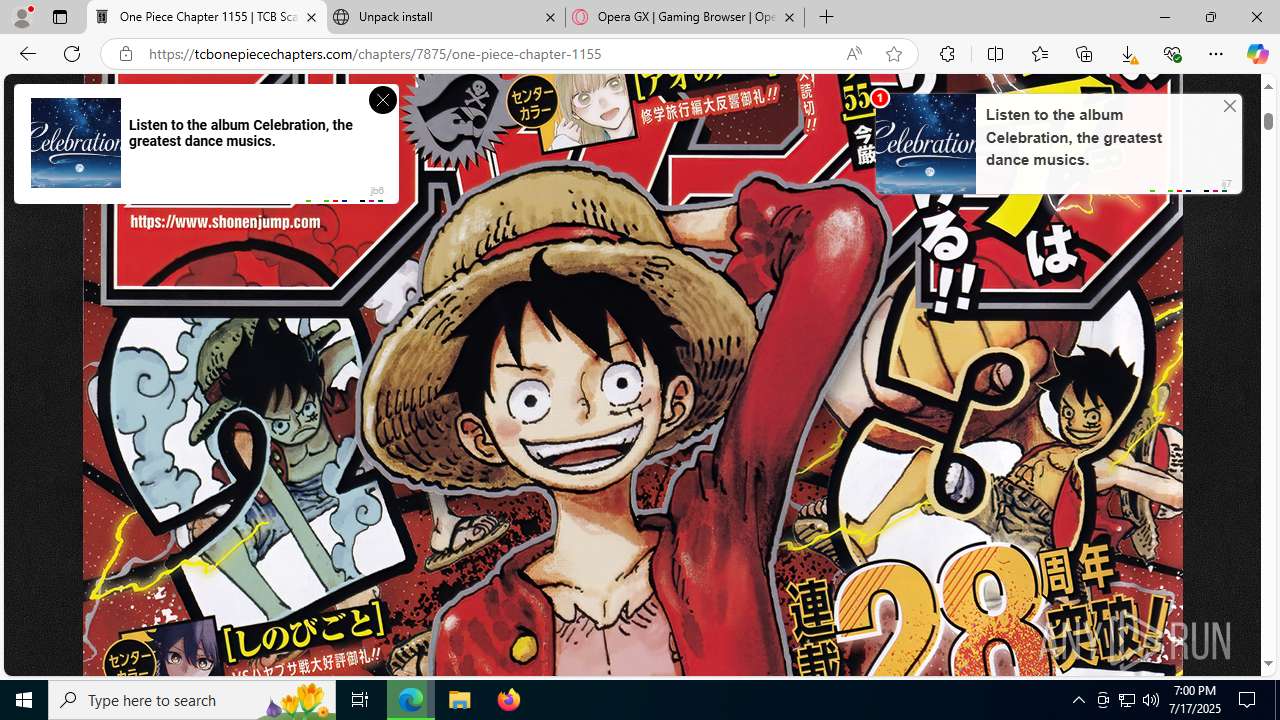
Task: Open Task View on taskbar
Action: click(360, 700)
